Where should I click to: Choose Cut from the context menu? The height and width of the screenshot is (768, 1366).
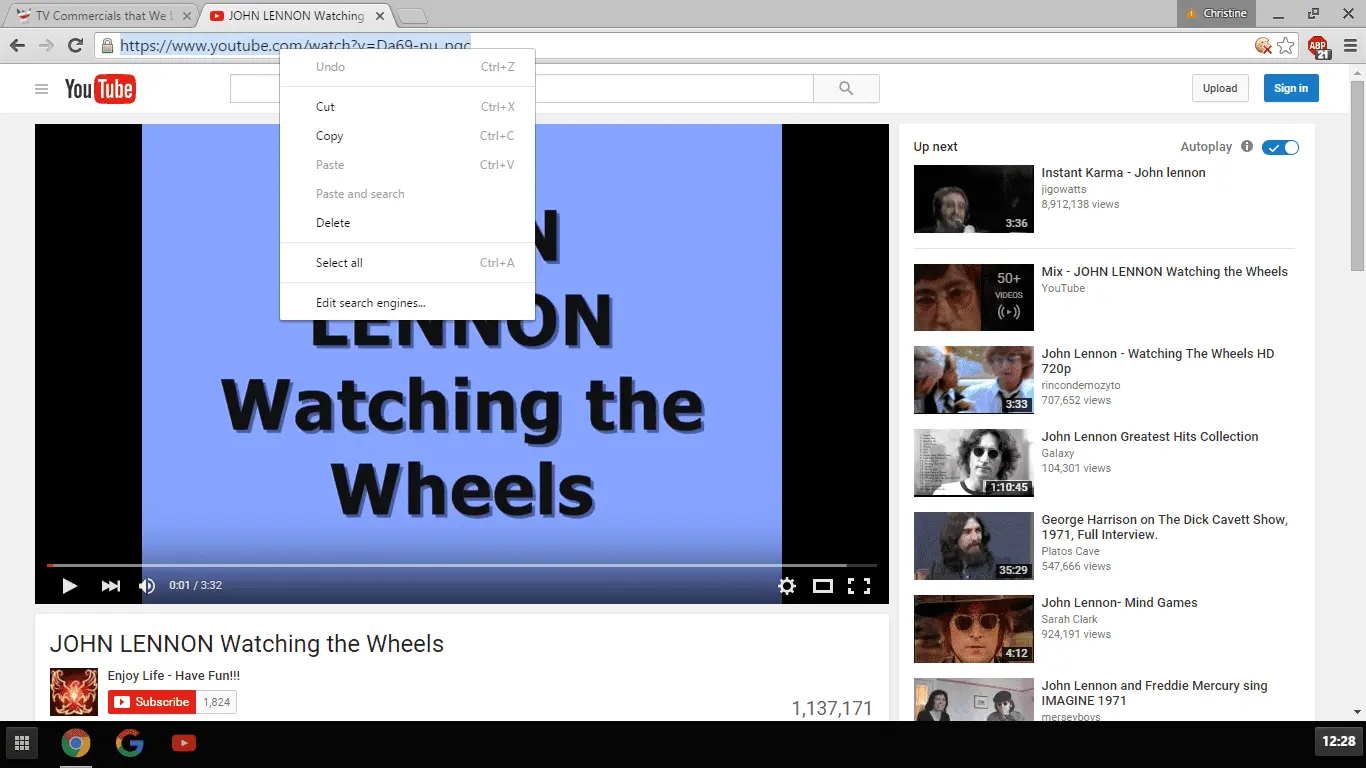pyautogui.click(x=407, y=107)
